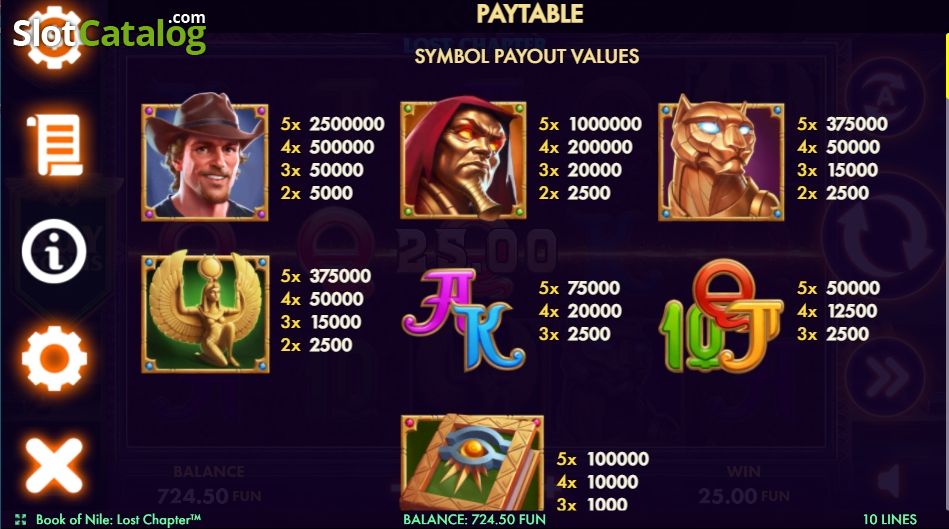Click the A and K letters symbol
949x529 pixels.
(463, 319)
